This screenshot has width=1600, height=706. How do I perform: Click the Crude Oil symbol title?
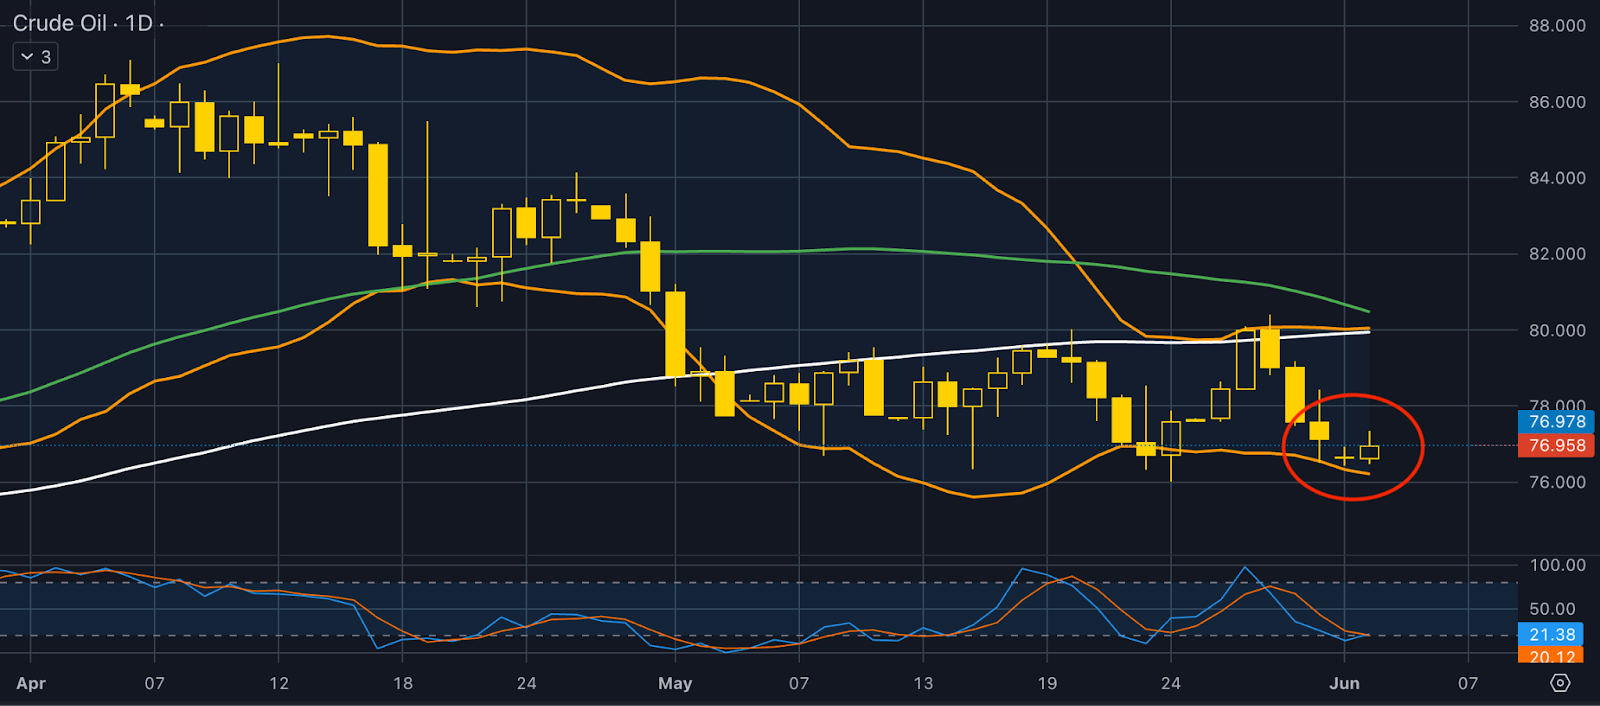coord(59,23)
